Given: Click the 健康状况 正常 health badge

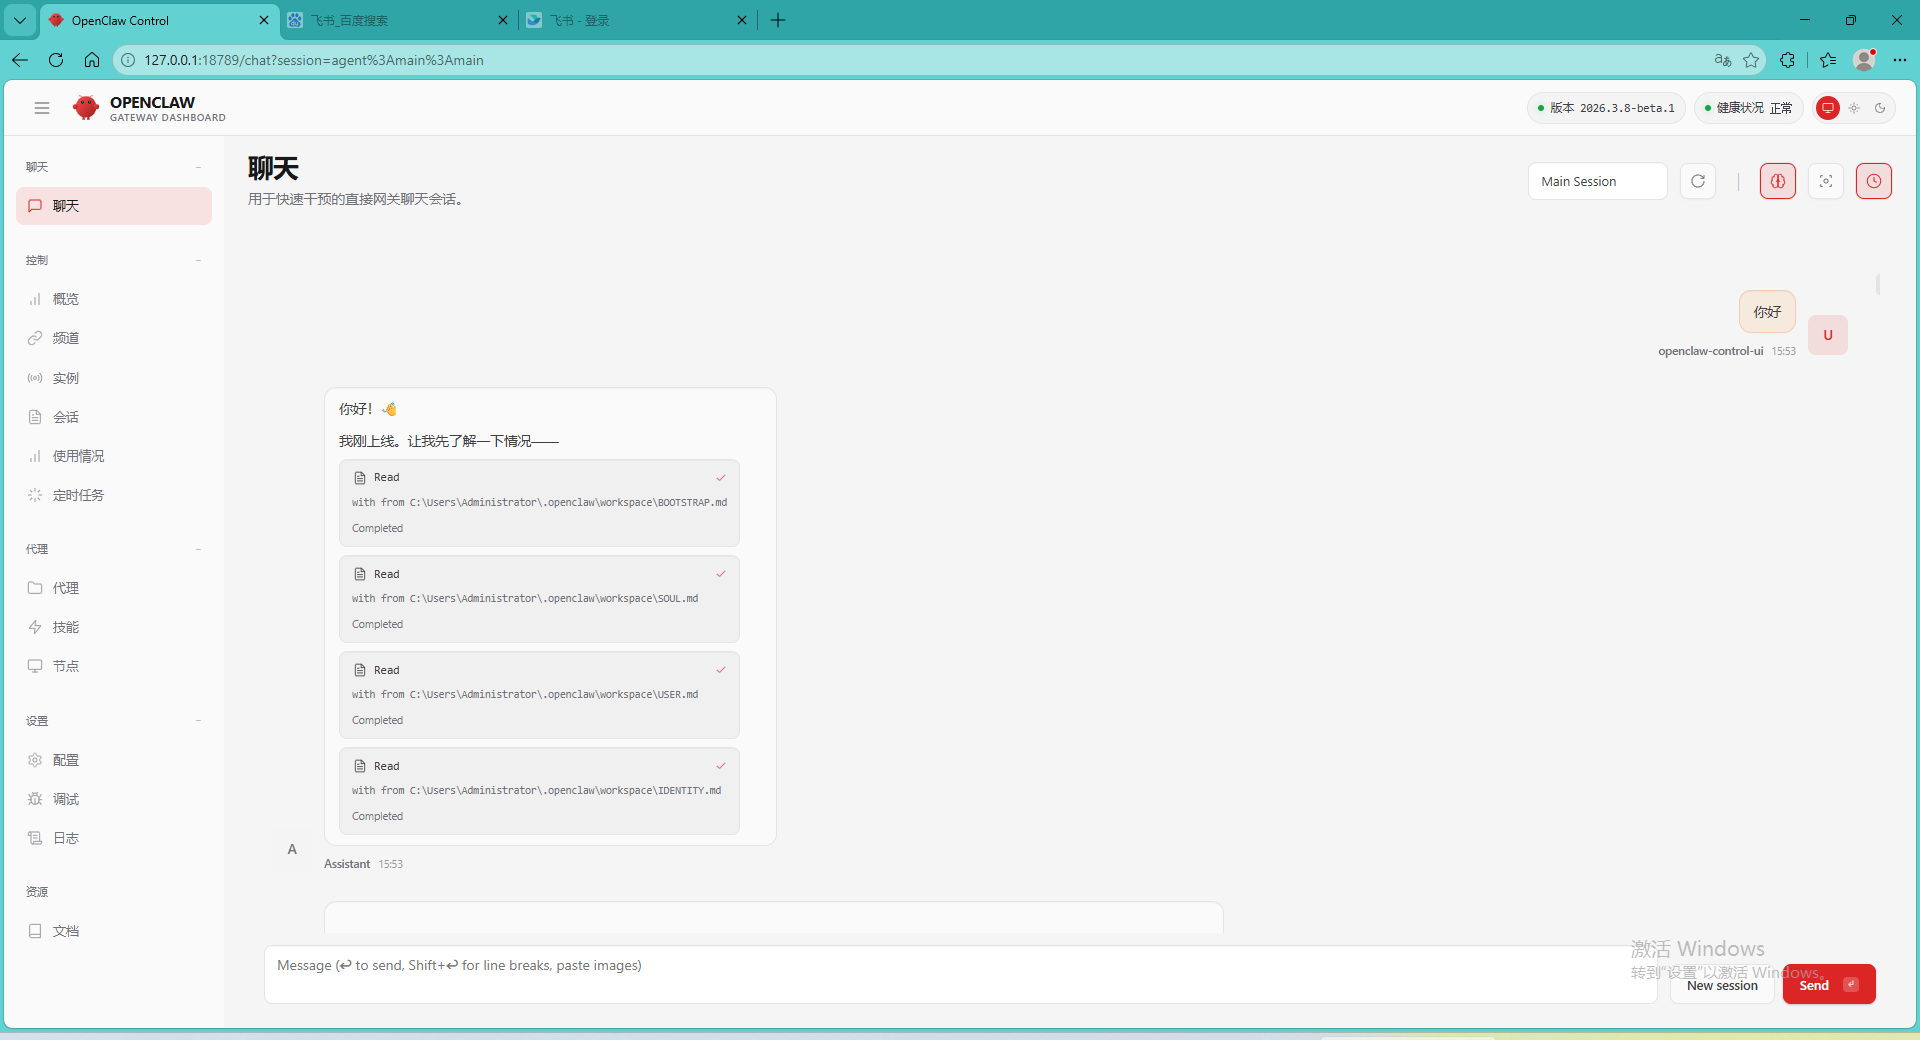Looking at the screenshot, I should pyautogui.click(x=1748, y=108).
